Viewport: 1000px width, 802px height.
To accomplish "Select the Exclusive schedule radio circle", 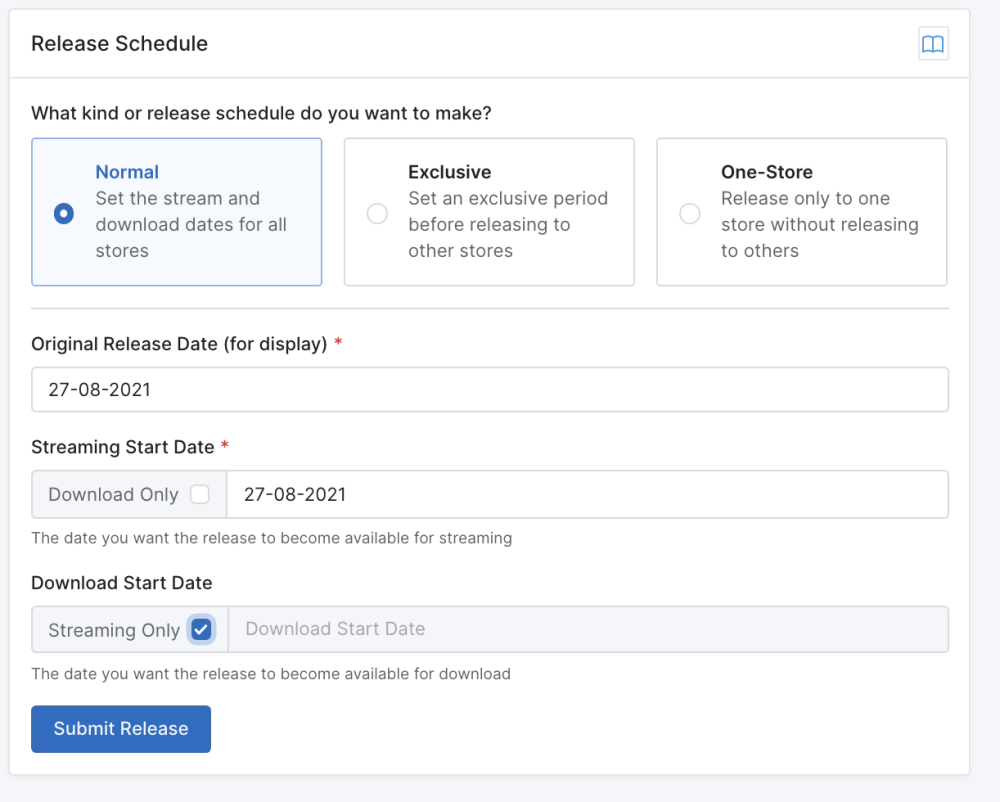I will 377,213.
